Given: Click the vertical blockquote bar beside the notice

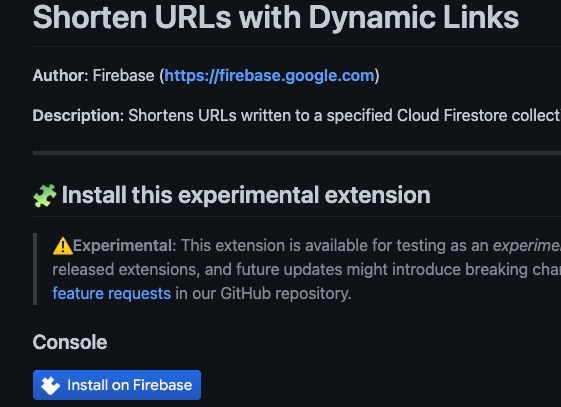Looking at the screenshot, I should 35,269.
